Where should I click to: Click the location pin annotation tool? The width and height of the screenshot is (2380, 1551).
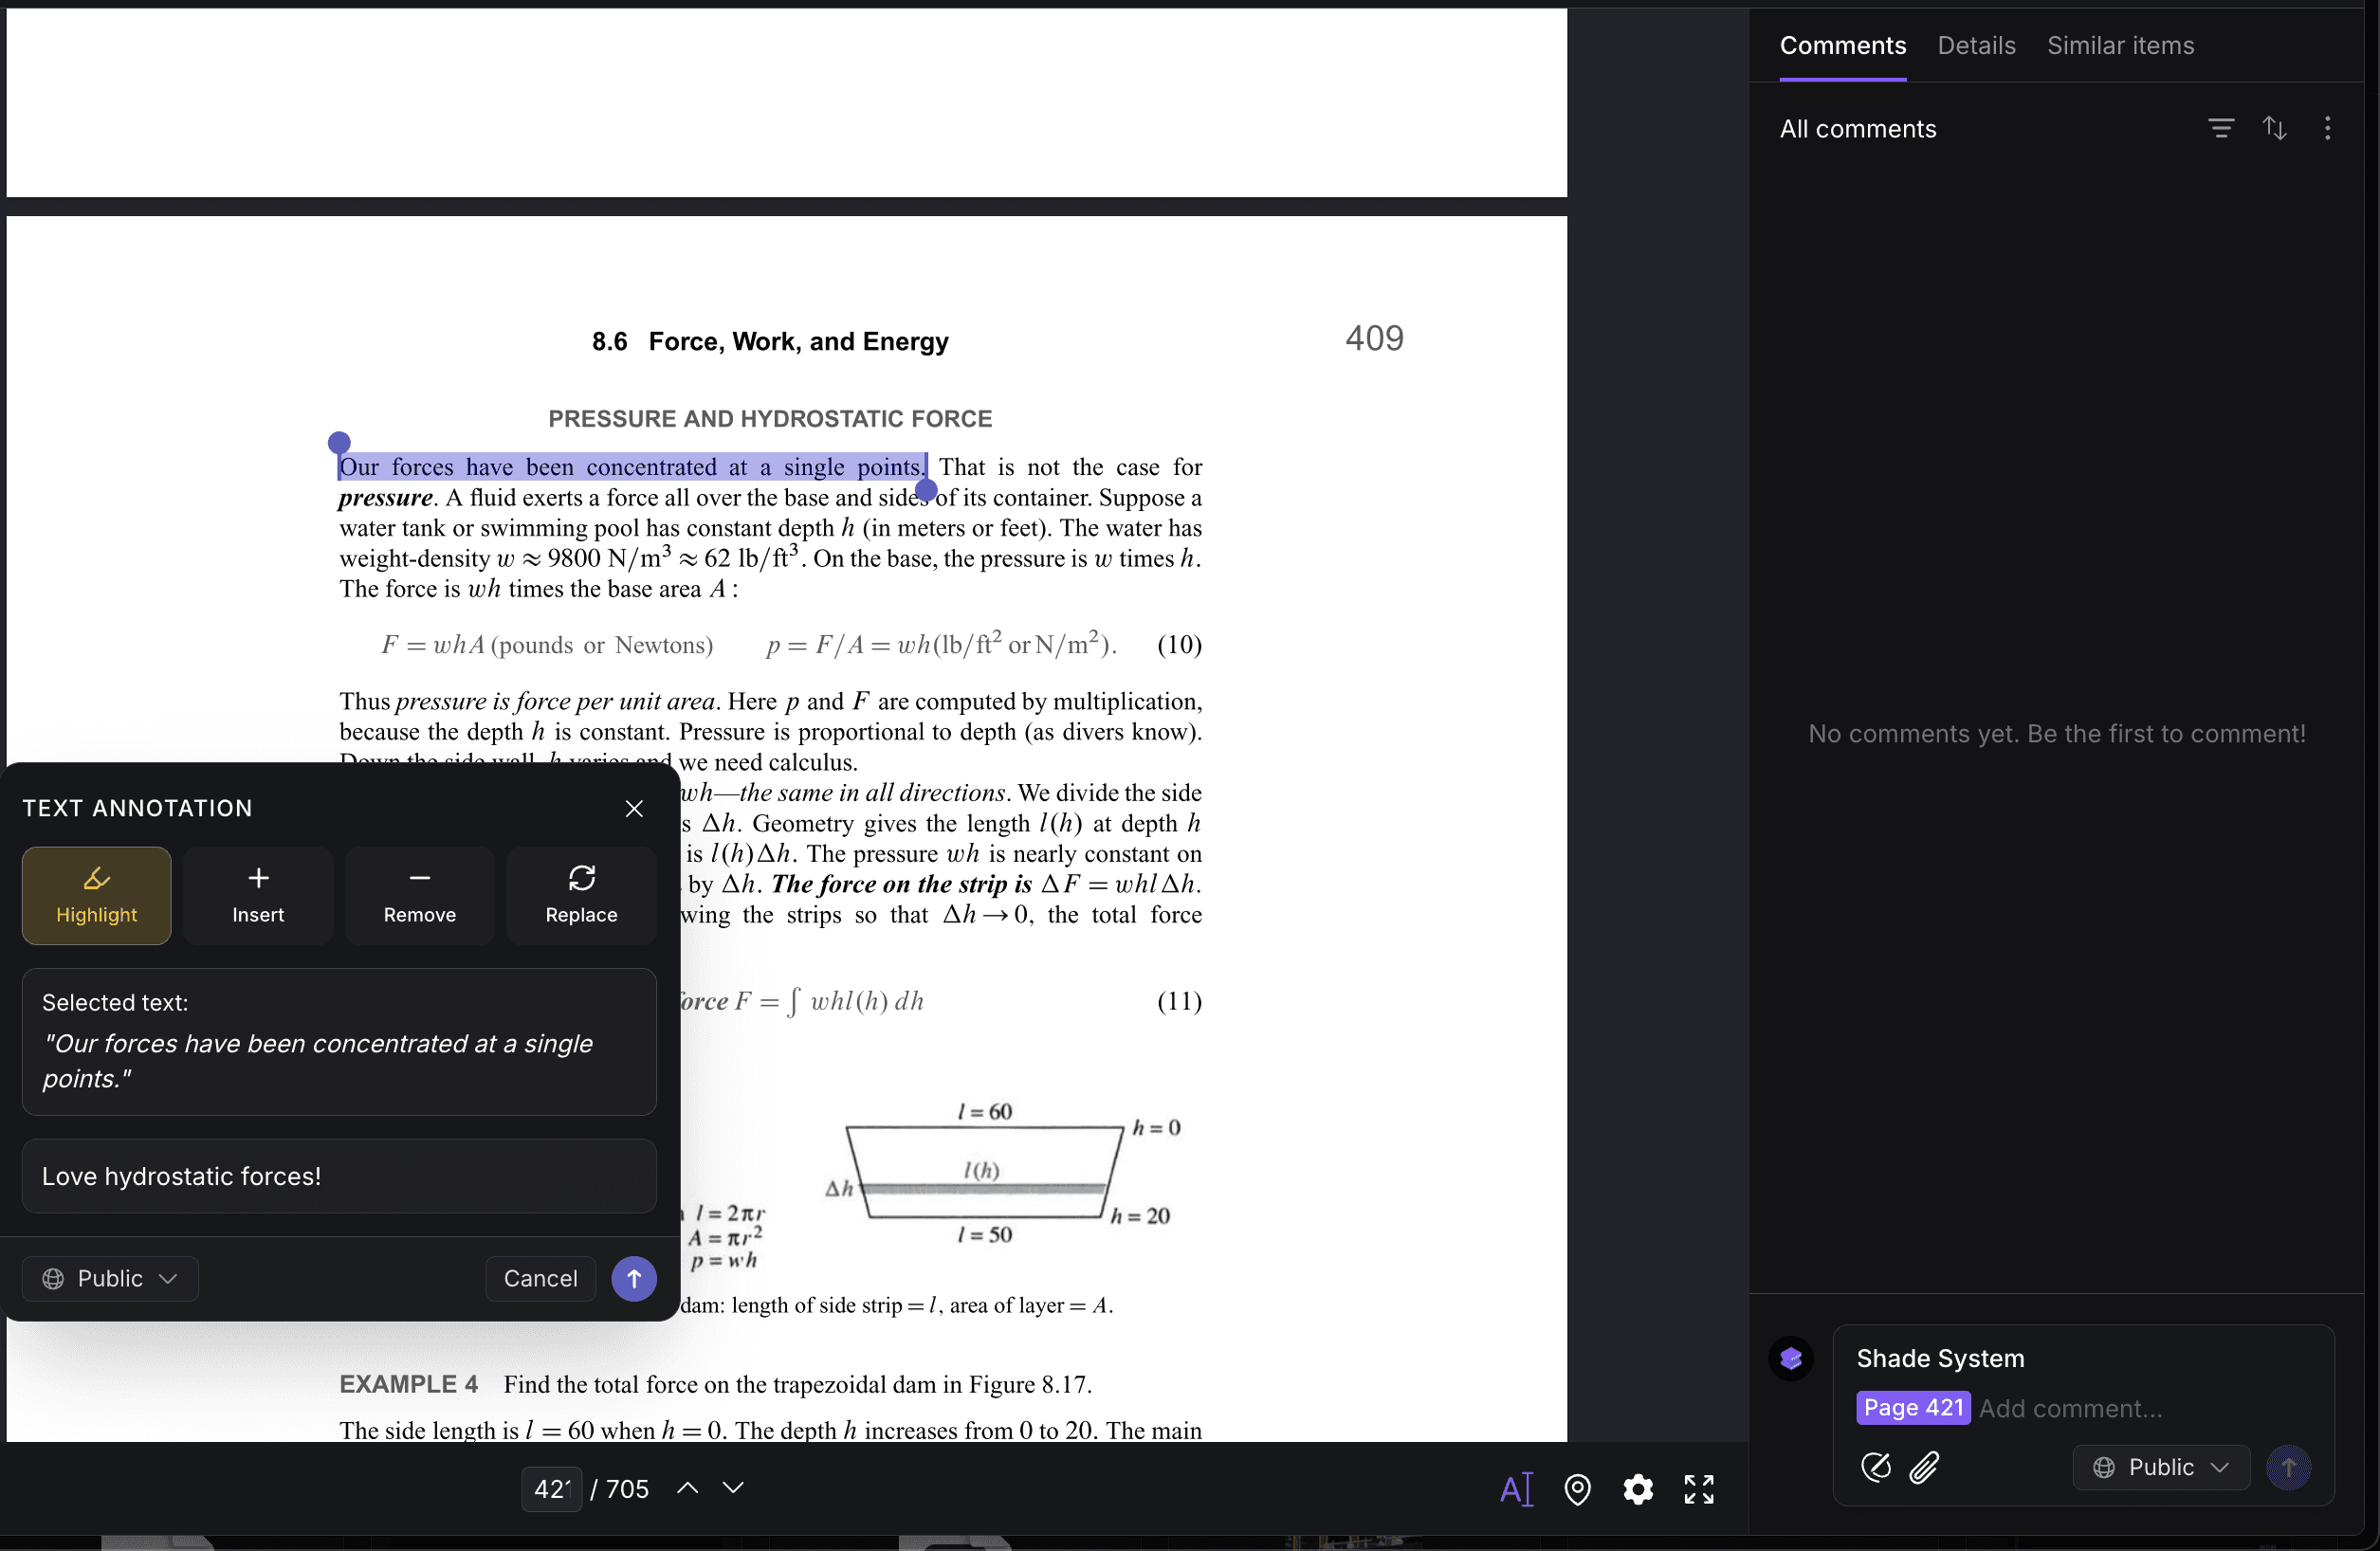click(1577, 1489)
